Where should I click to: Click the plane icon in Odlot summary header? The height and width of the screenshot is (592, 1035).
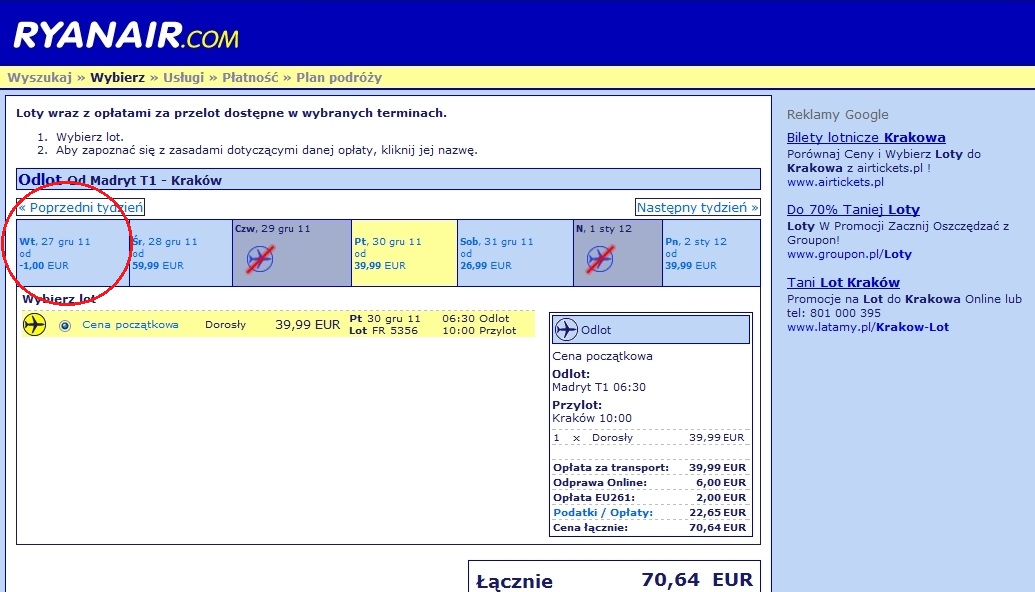click(566, 329)
